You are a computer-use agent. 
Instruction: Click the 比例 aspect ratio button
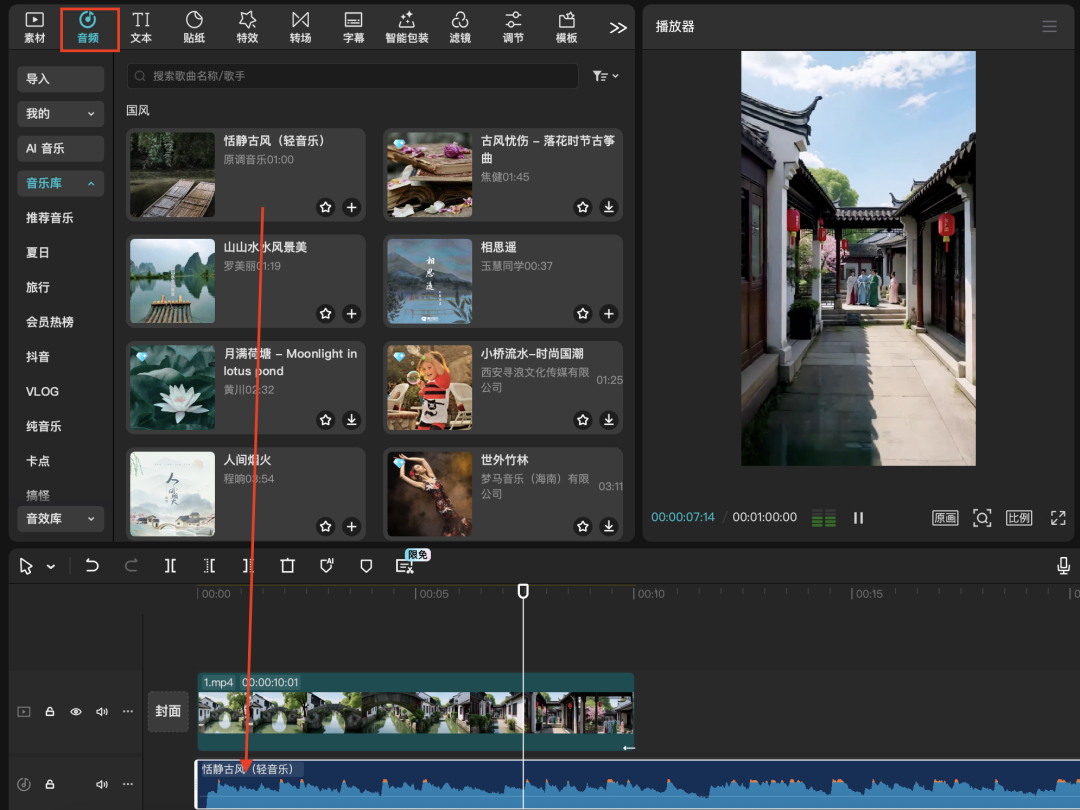[1018, 518]
